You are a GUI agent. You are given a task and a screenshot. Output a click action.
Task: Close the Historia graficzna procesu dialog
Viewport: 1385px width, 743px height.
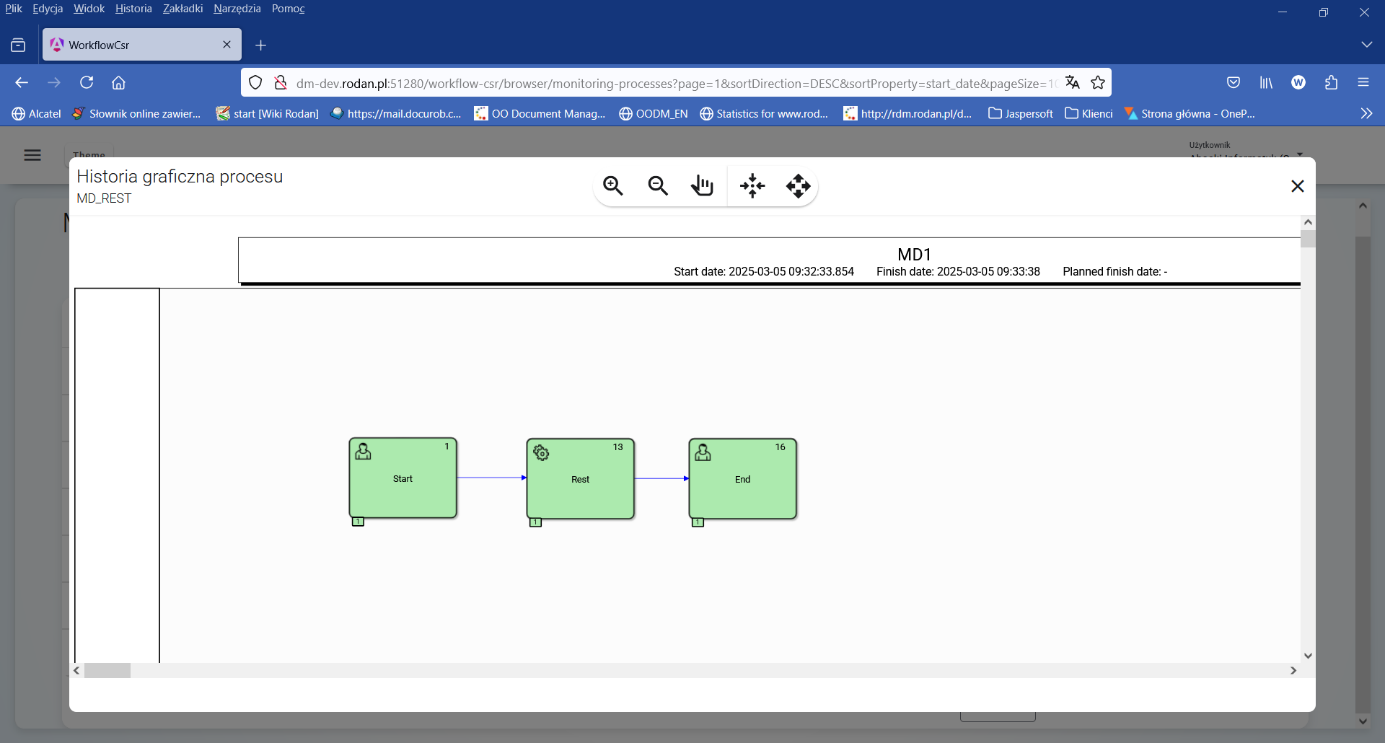tap(1297, 186)
